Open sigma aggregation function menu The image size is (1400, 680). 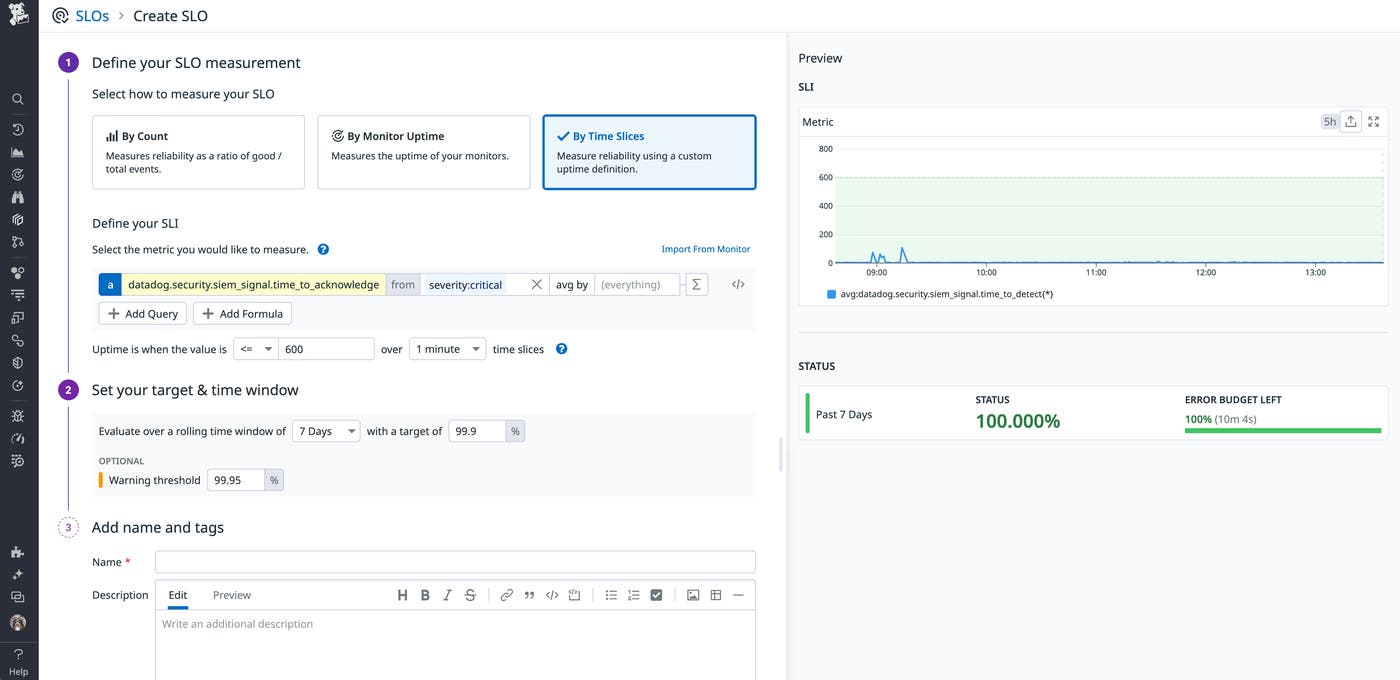click(x=697, y=285)
